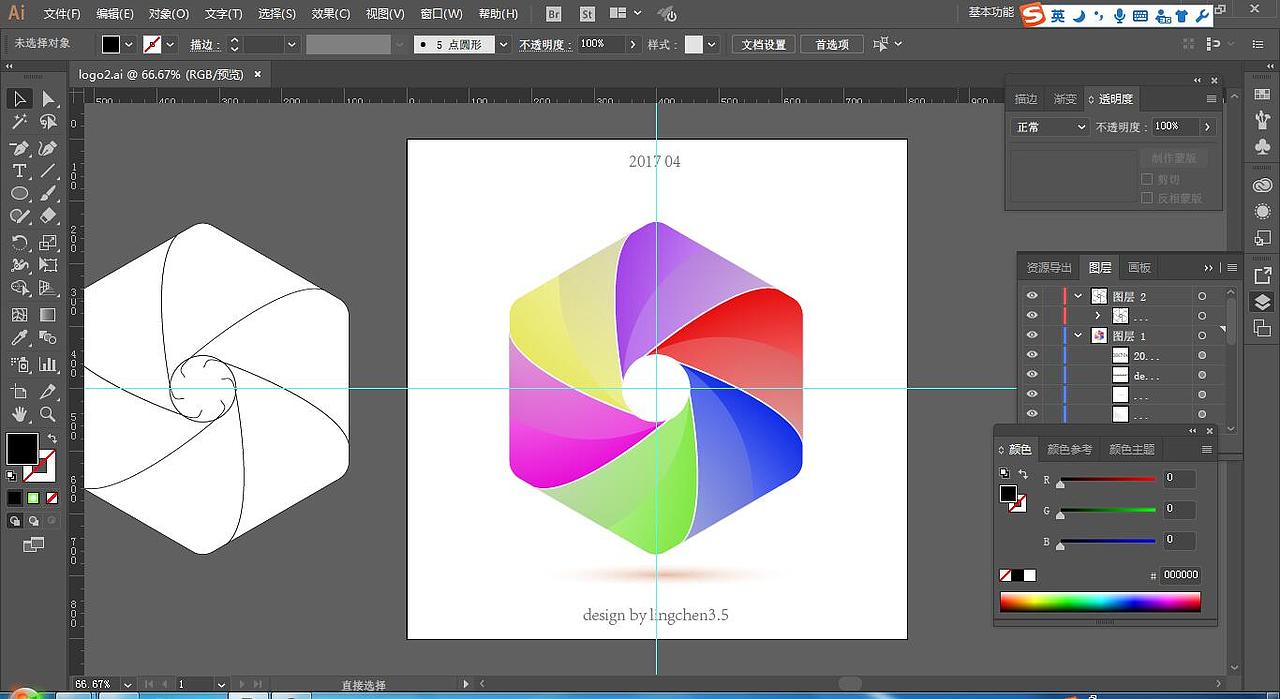This screenshot has height=699, width=1280.
Task: Select the Rotate tool
Action: point(19,242)
